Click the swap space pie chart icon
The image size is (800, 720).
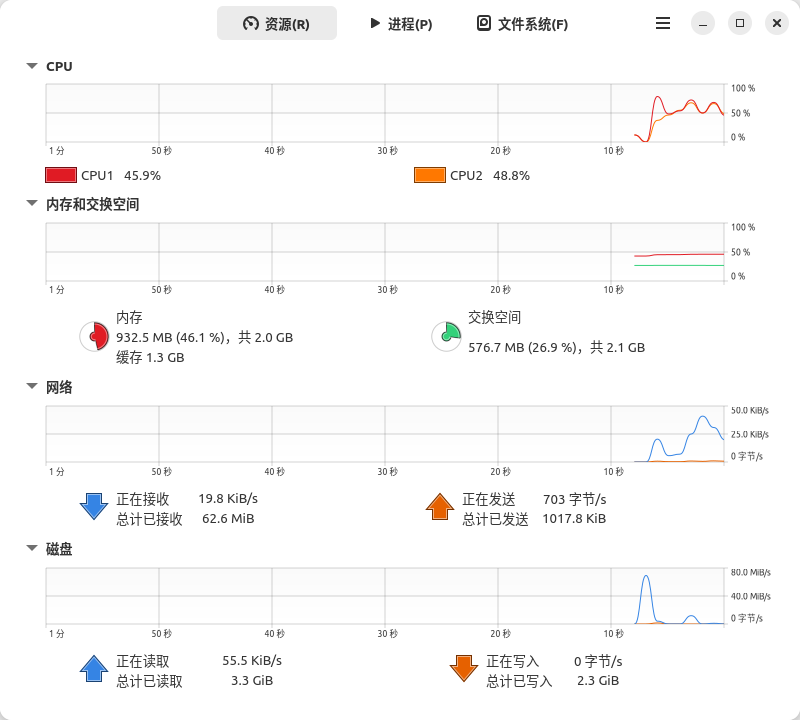click(445, 337)
